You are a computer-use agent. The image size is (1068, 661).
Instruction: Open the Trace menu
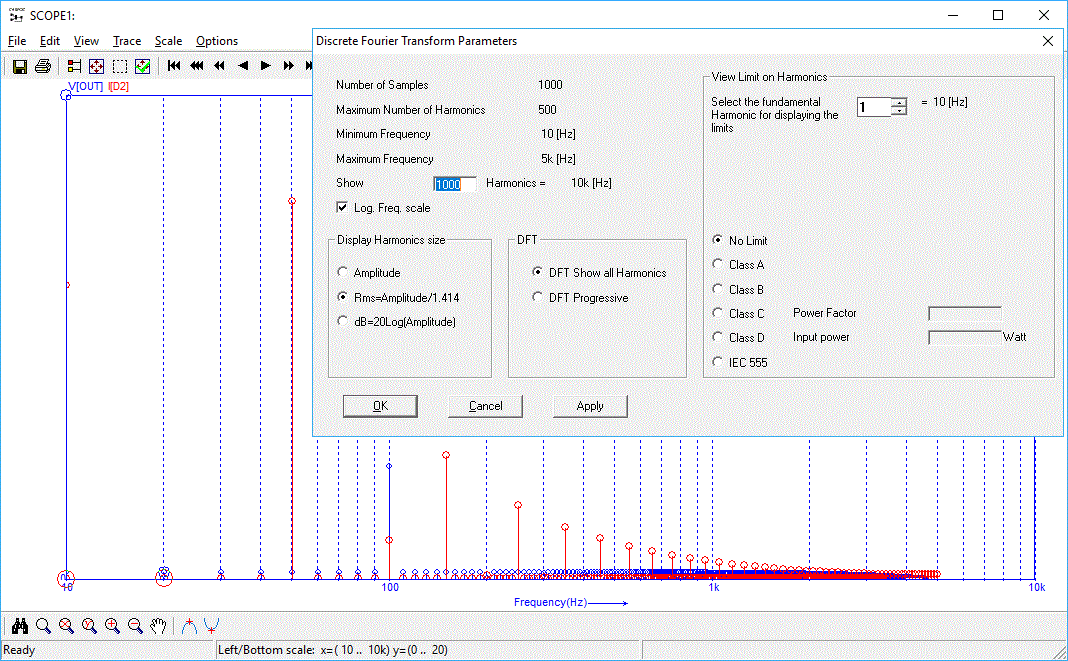pyautogui.click(x=127, y=41)
